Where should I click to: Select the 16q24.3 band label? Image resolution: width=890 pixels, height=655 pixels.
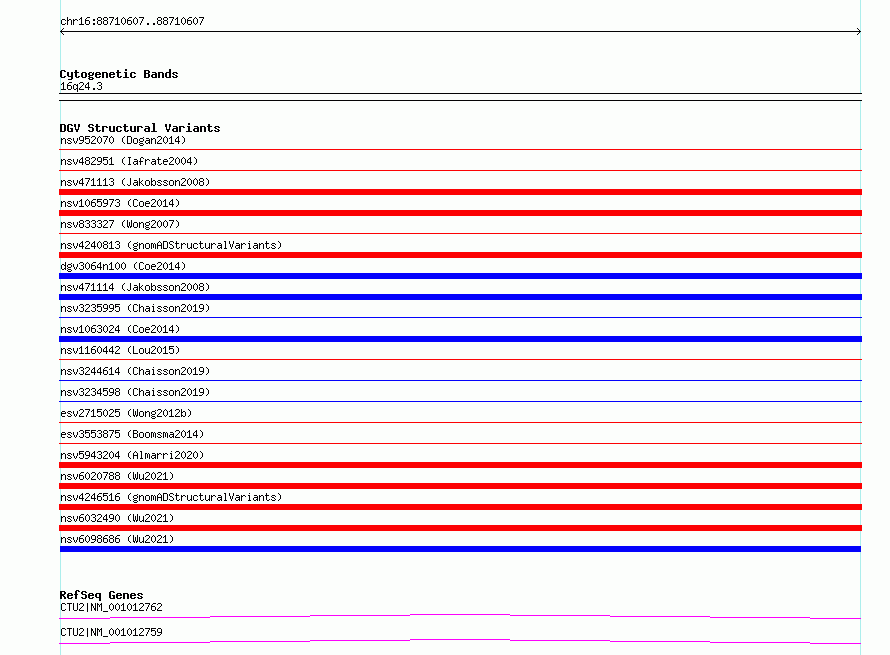(81, 86)
